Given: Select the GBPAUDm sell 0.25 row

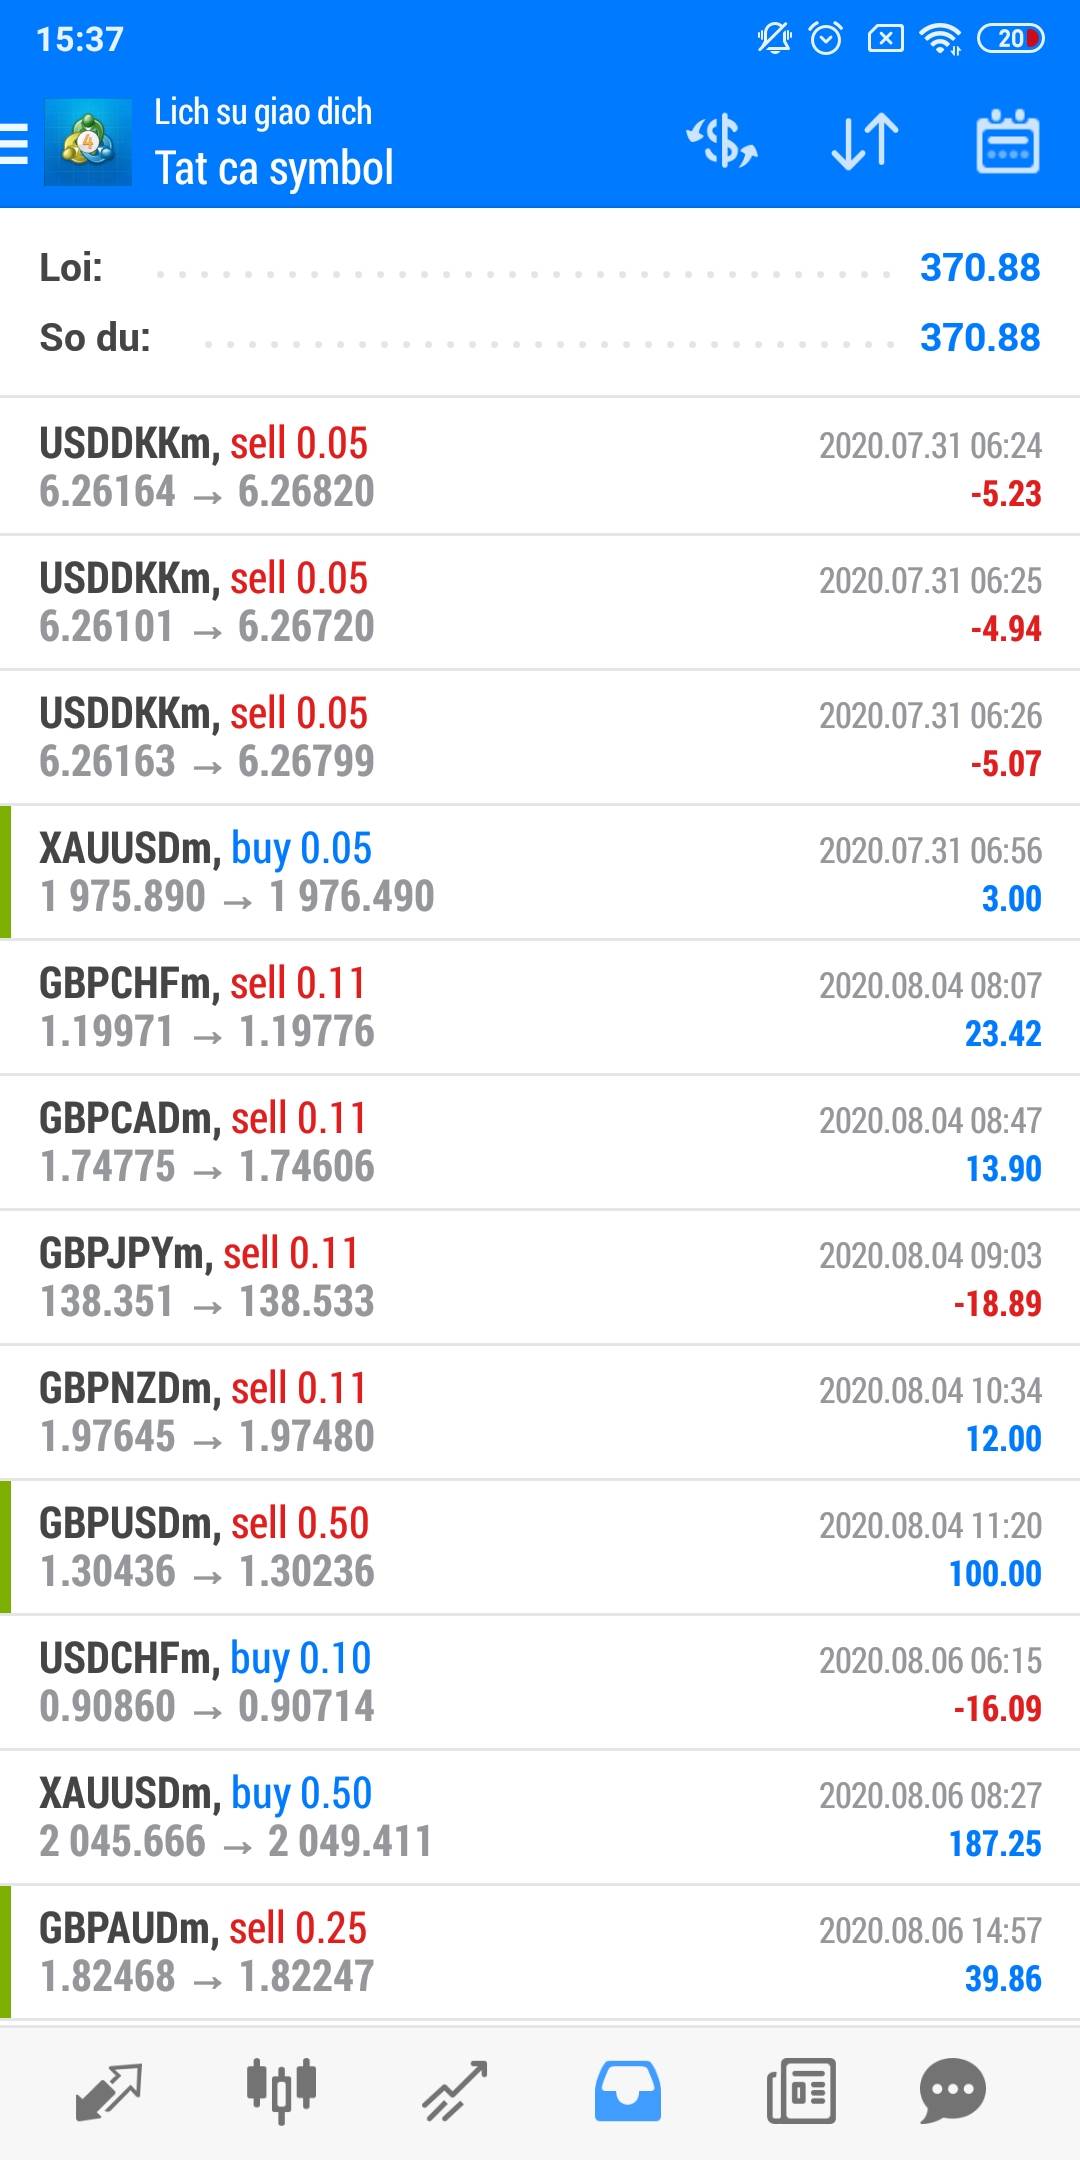Looking at the screenshot, I should click(x=540, y=1952).
